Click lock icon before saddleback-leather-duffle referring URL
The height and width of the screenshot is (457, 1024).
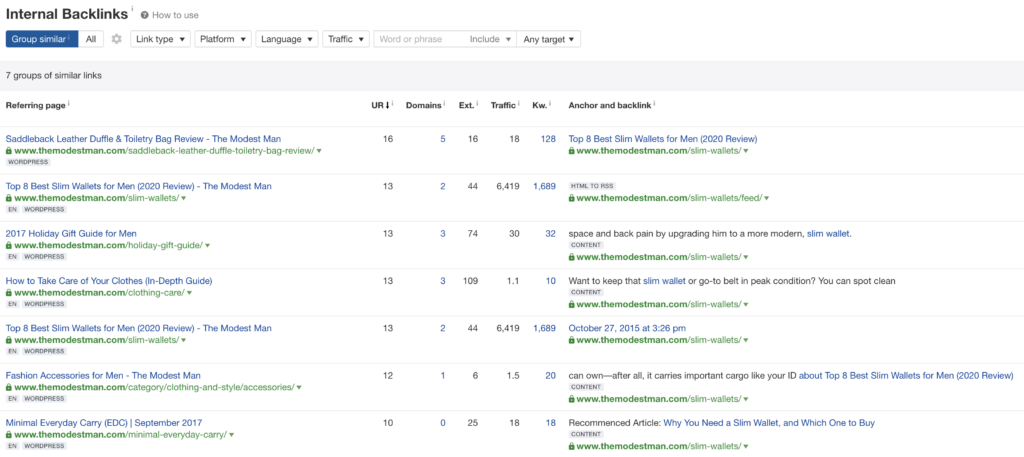coord(8,151)
